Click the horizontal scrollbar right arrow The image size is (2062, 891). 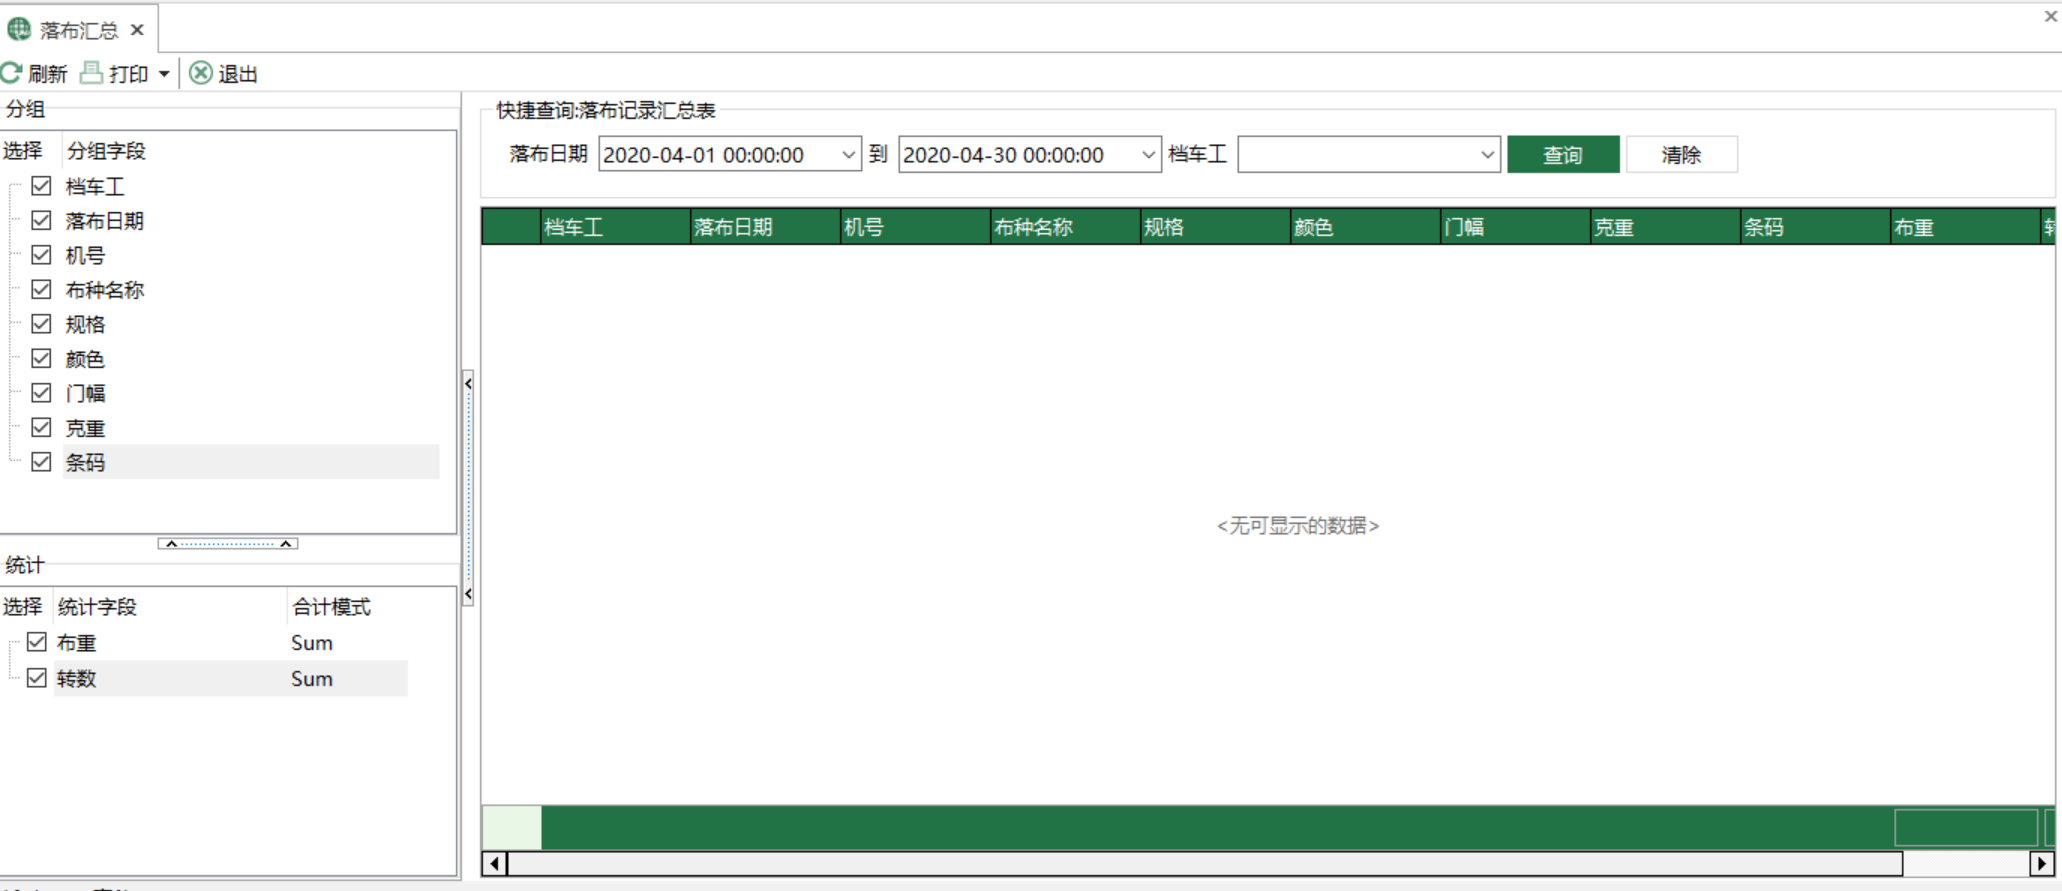(x=2042, y=863)
